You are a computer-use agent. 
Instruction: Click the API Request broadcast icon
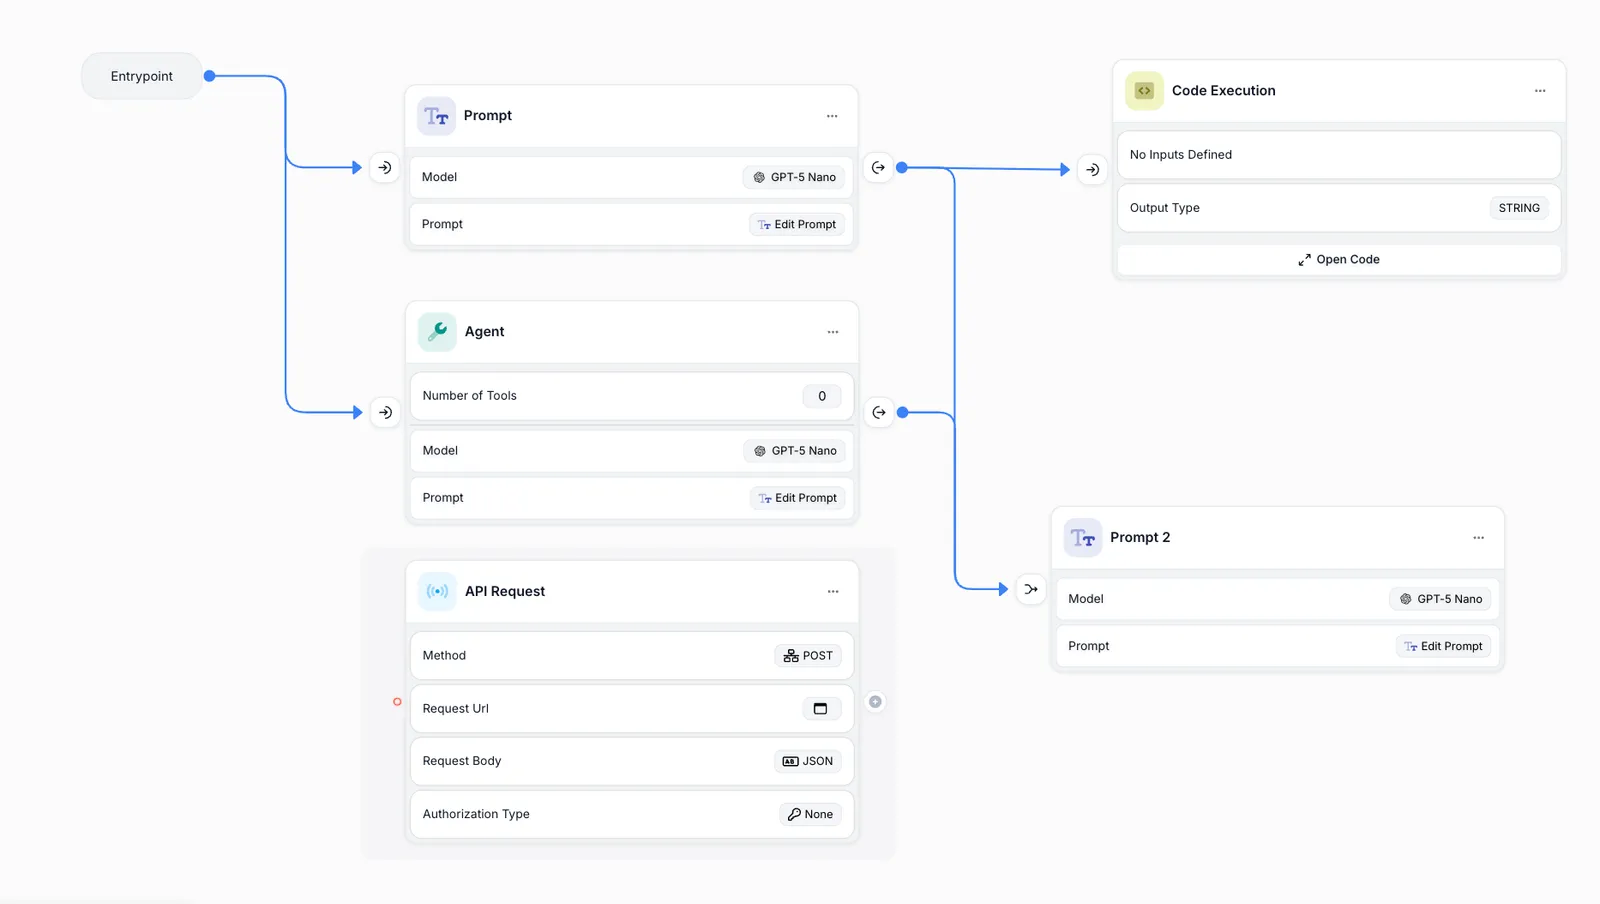[437, 591]
